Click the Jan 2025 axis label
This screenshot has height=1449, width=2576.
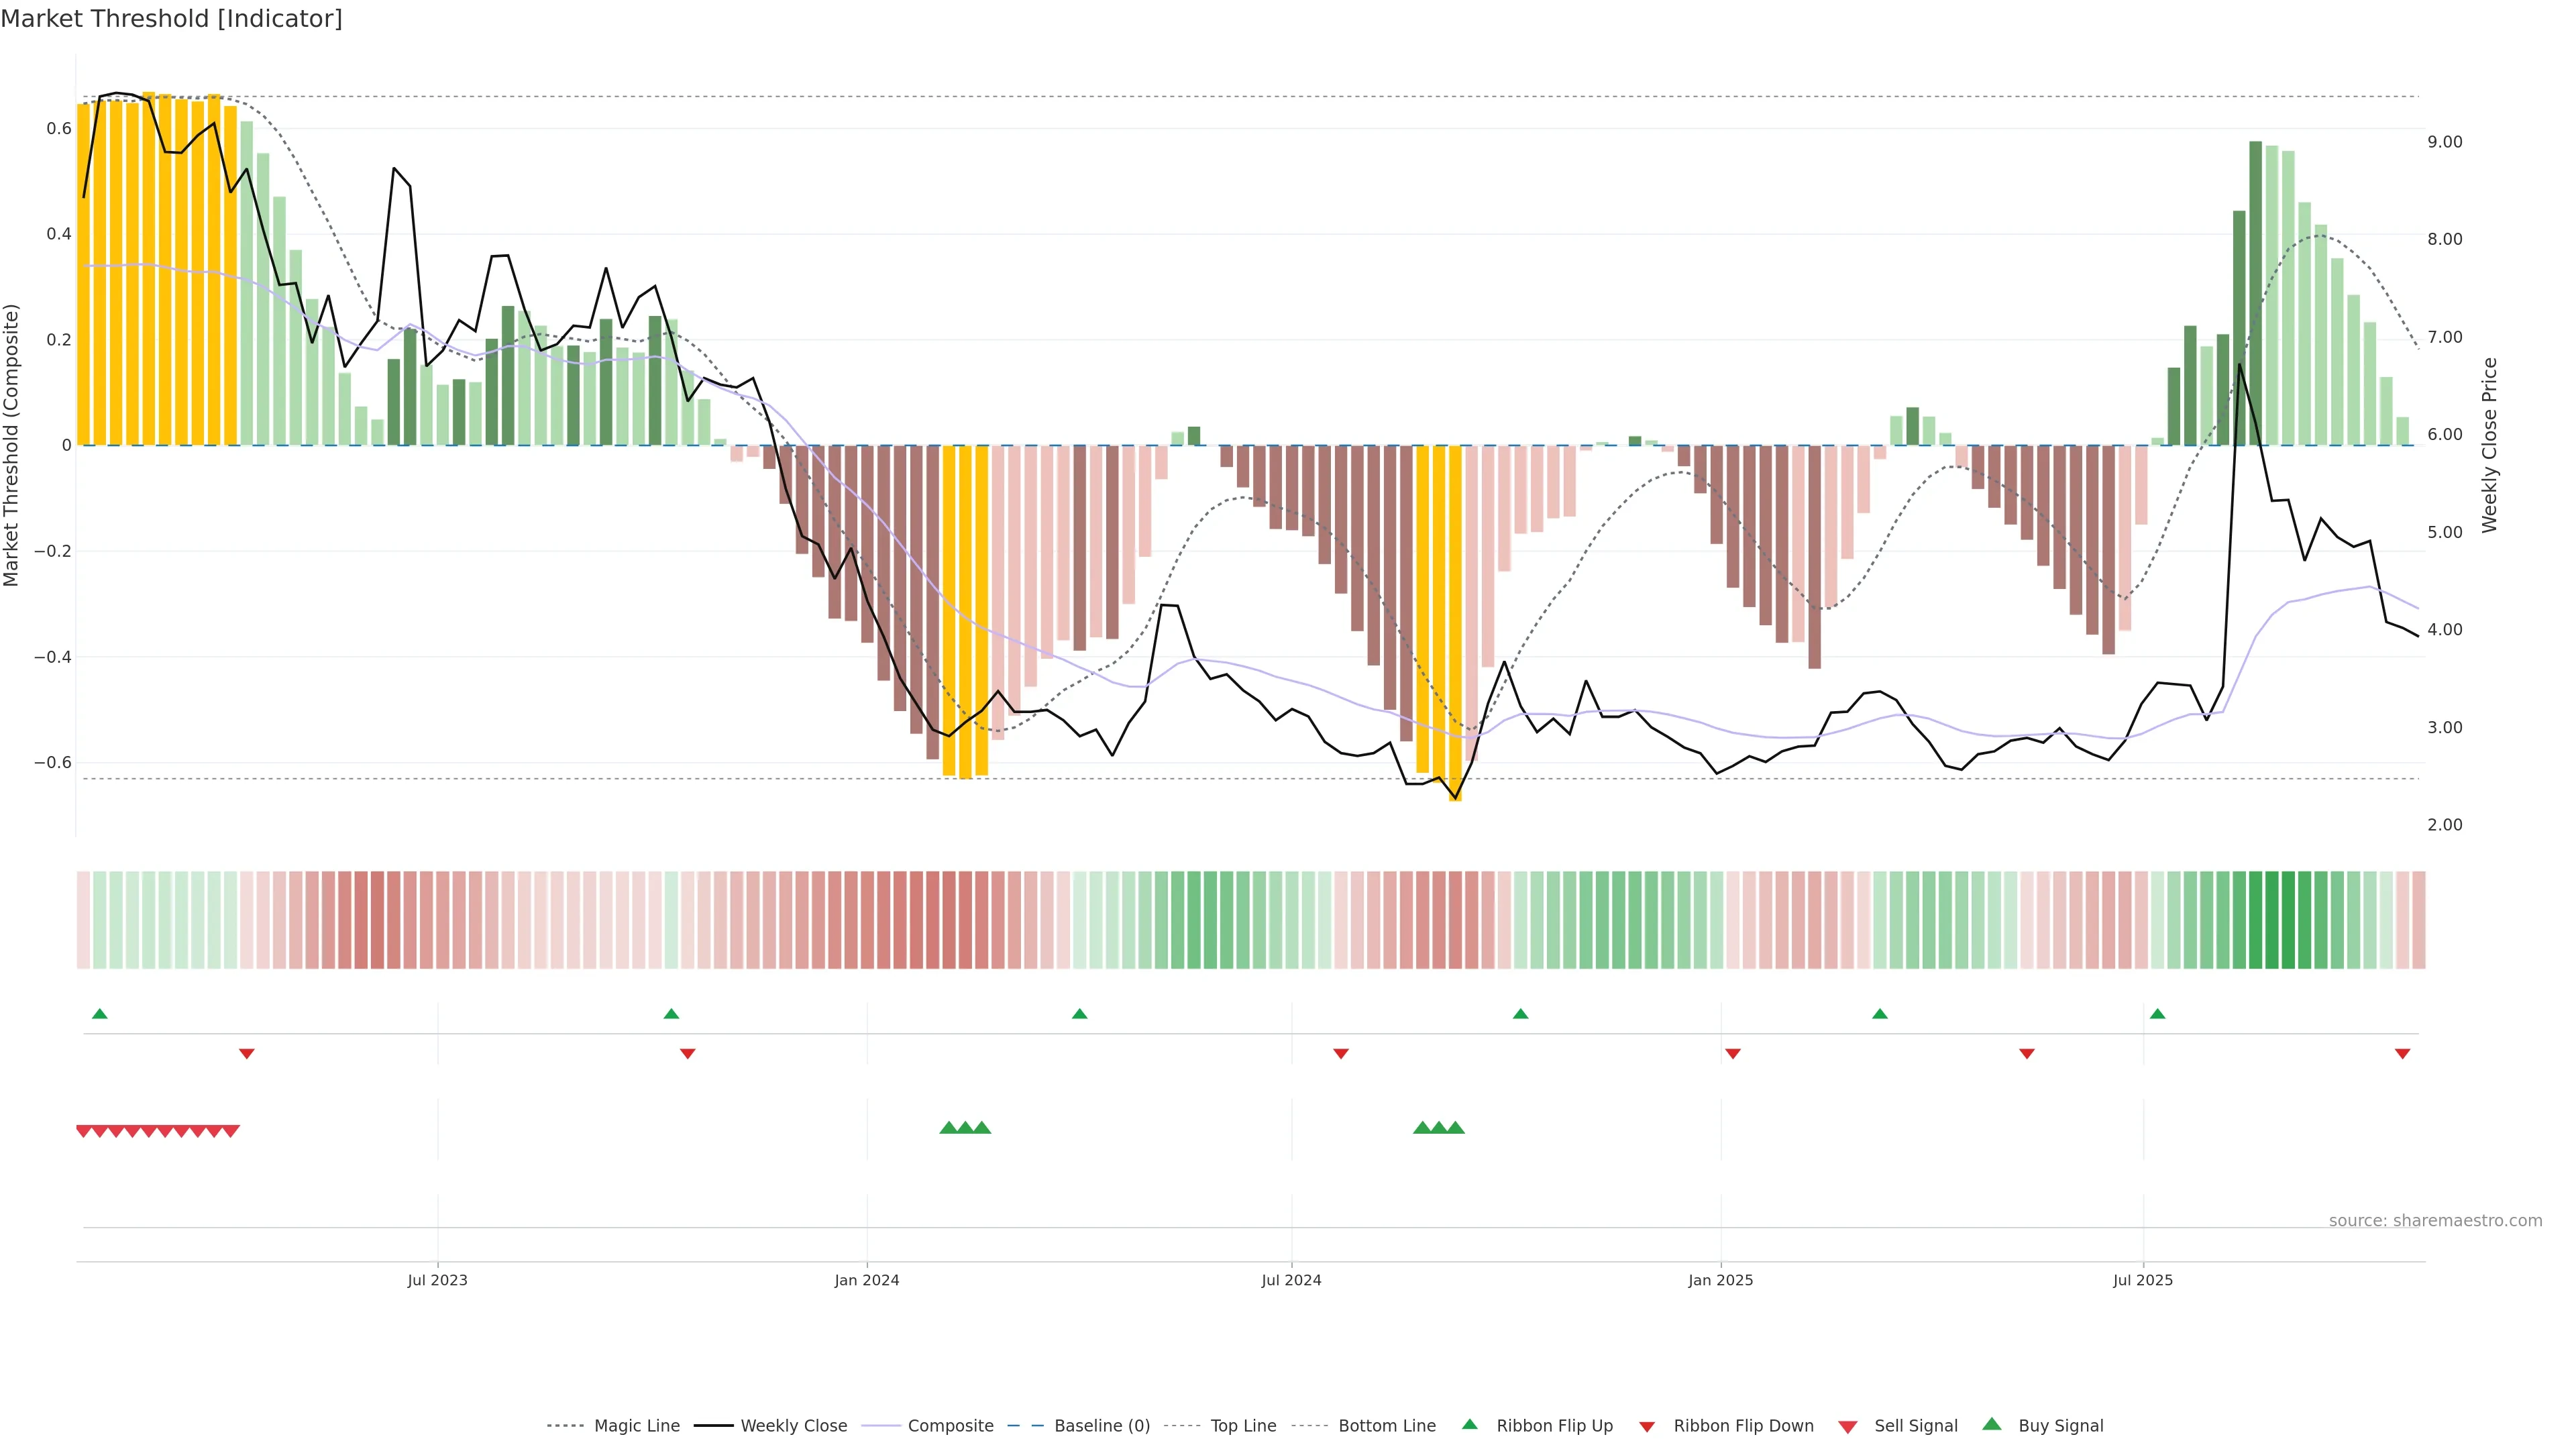tap(1720, 1280)
